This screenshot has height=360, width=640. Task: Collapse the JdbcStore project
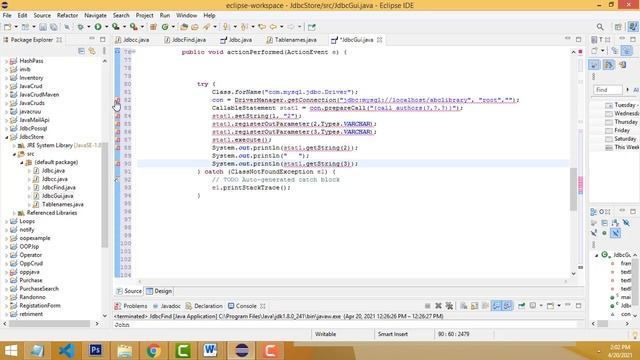tap(6, 137)
